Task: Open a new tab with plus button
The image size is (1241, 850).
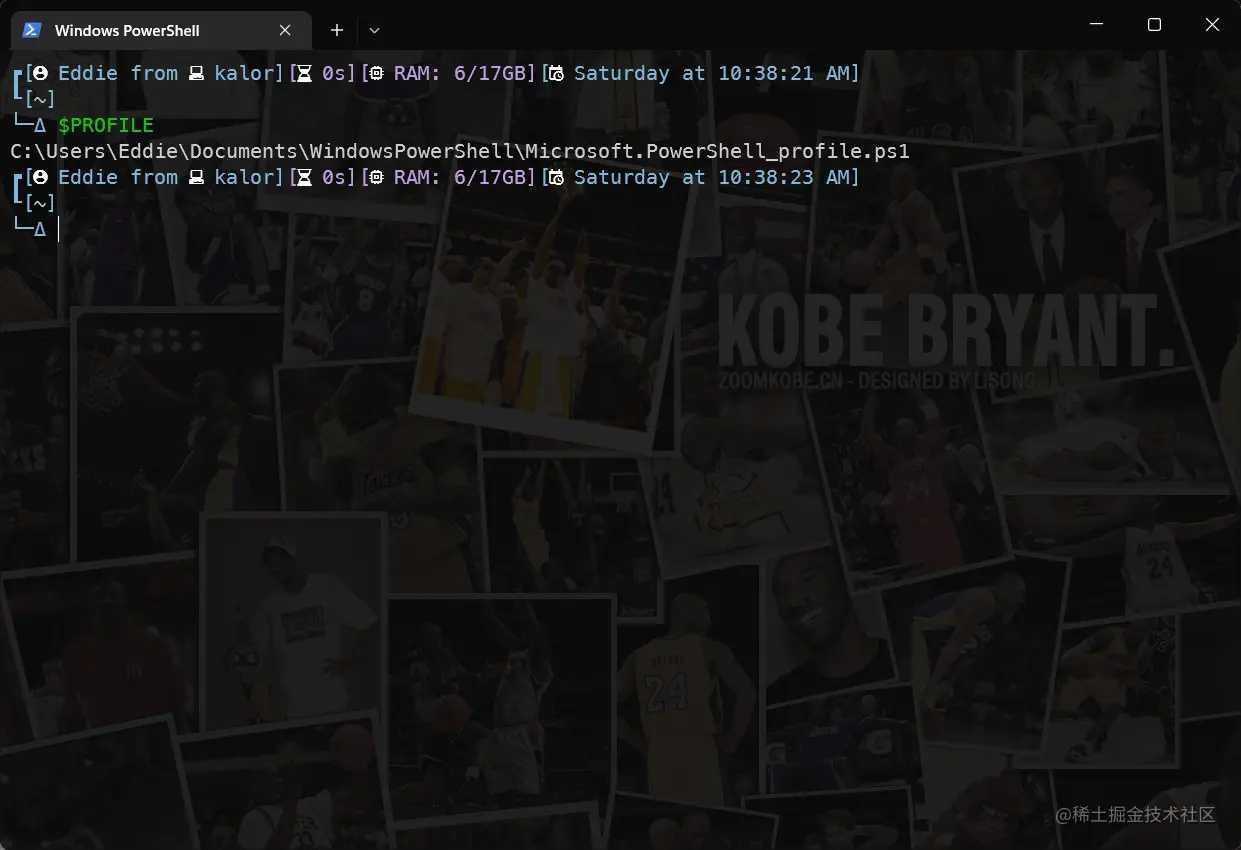Action: (x=337, y=30)
